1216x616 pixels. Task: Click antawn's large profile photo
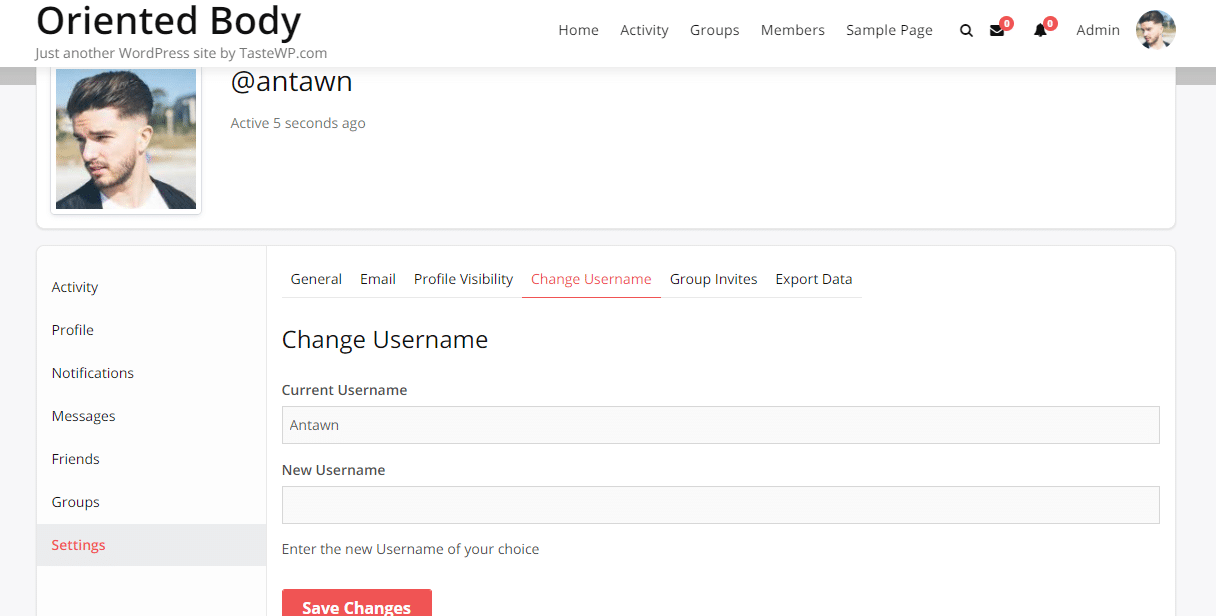[x=125, y=138]
